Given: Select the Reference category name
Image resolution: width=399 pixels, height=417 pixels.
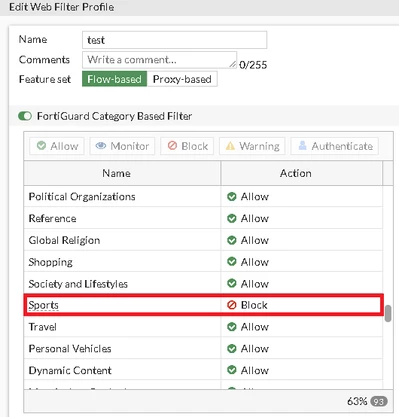Looking at the screenshot, I should 52,218.
